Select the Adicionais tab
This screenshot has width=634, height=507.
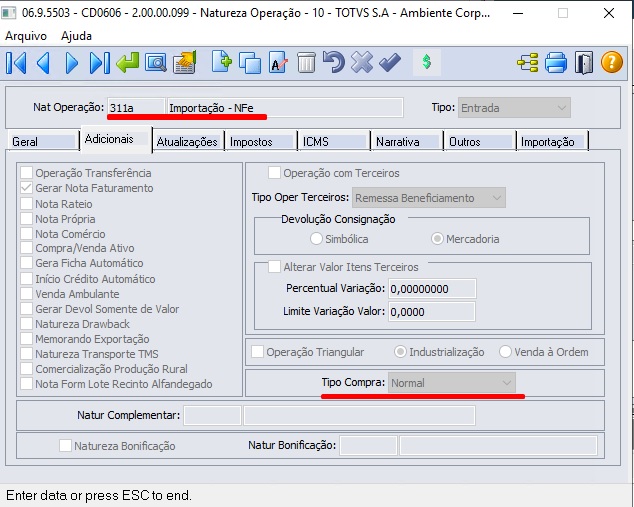[116, 139]
